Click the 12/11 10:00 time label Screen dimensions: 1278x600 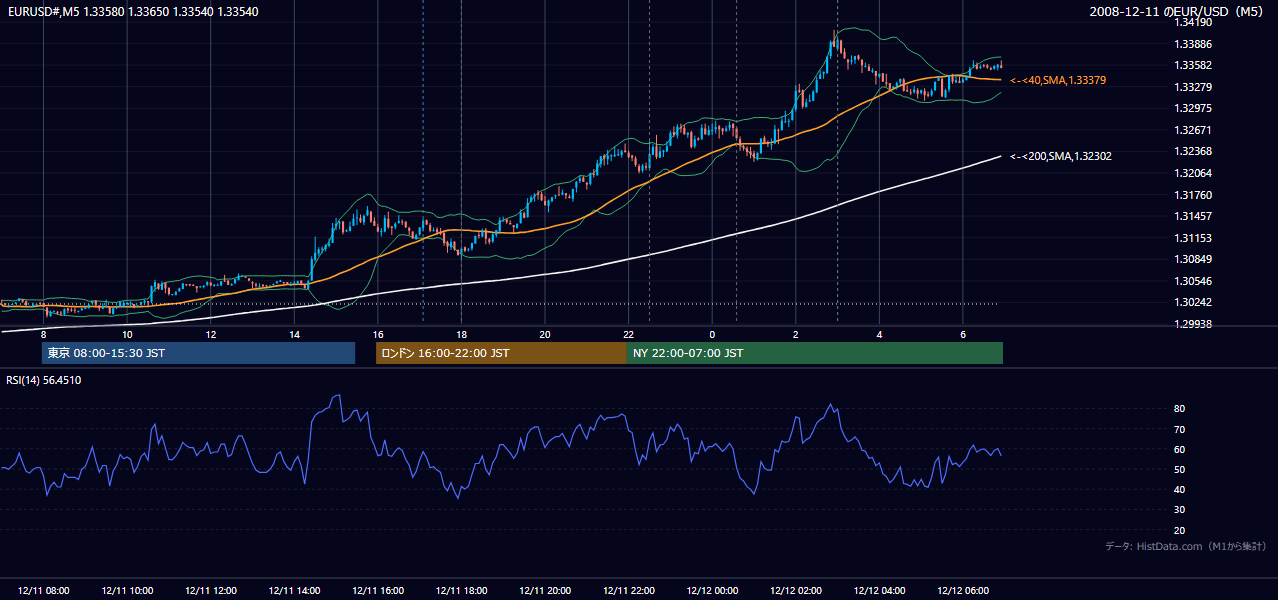point(127,591)
